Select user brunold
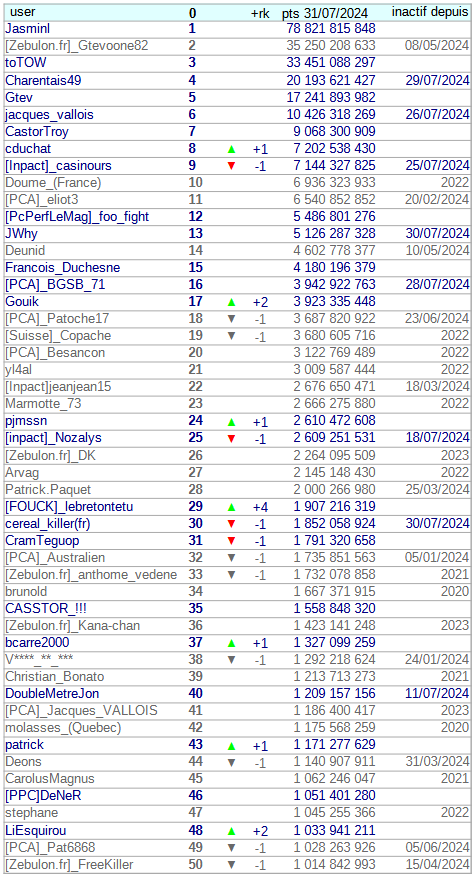475x877 pixels. (x=26, y=592)
